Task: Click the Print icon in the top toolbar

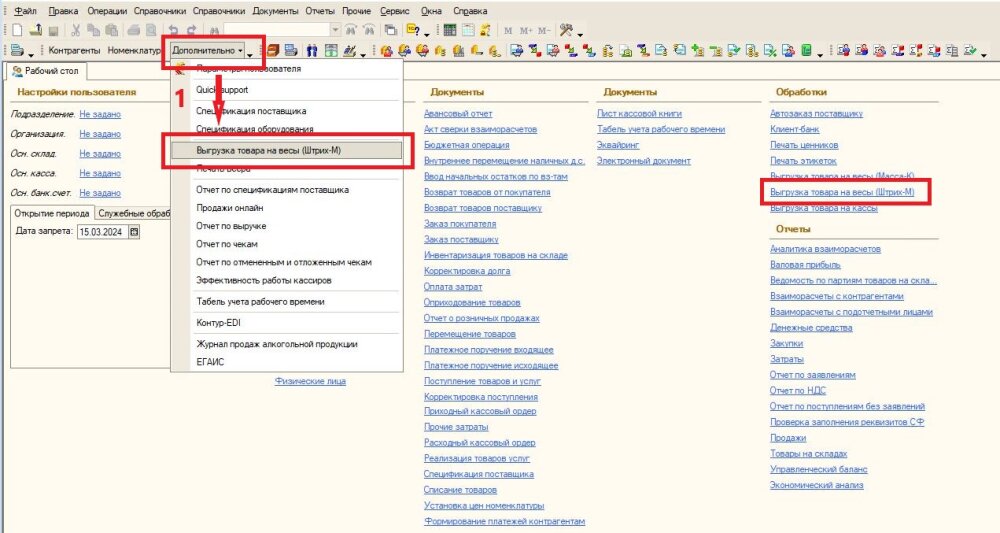Action: tap(133, 30)
